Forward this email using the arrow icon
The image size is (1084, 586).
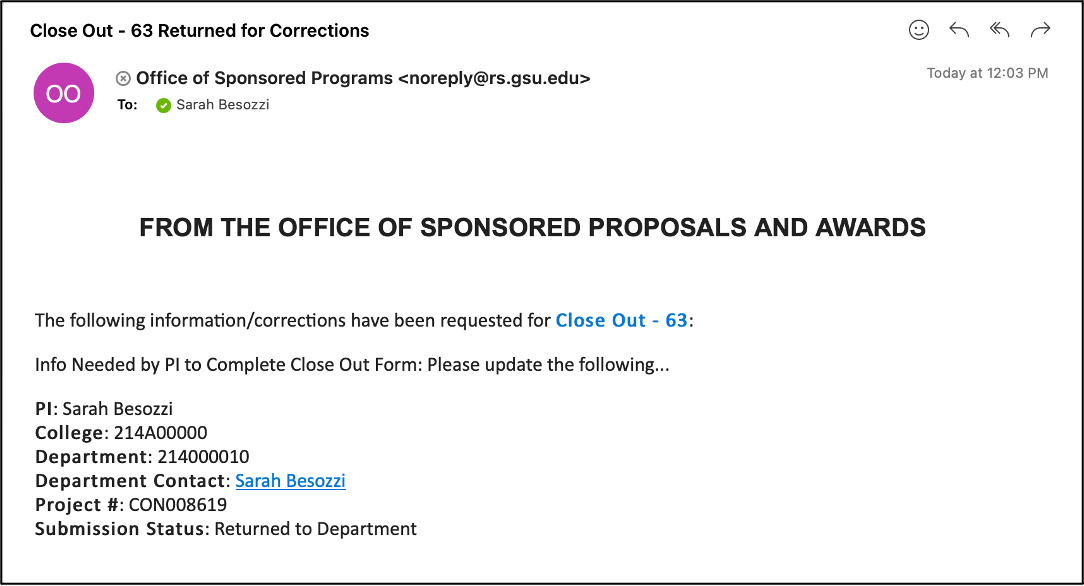1040,30
